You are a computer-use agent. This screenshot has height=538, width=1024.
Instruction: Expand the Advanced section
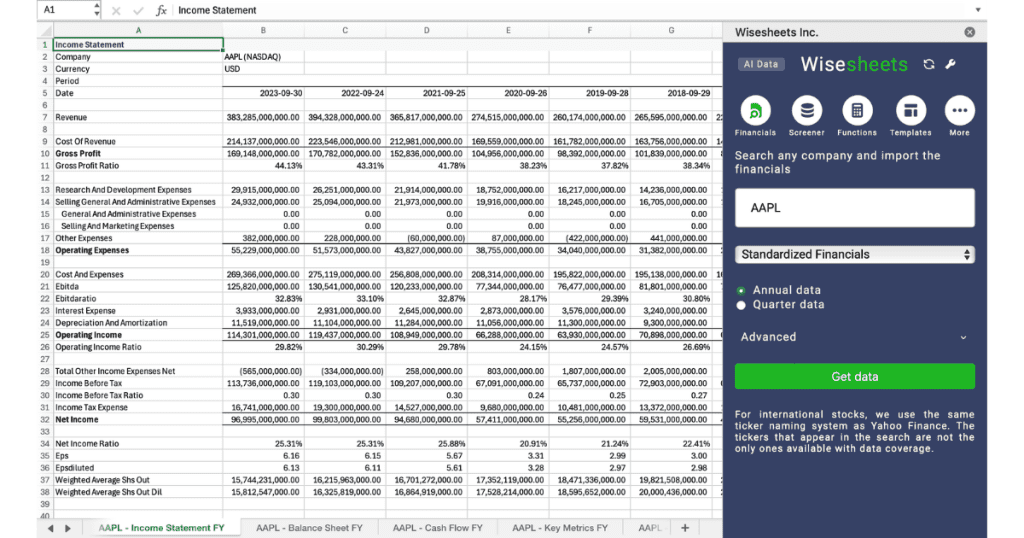coord(854,337)
